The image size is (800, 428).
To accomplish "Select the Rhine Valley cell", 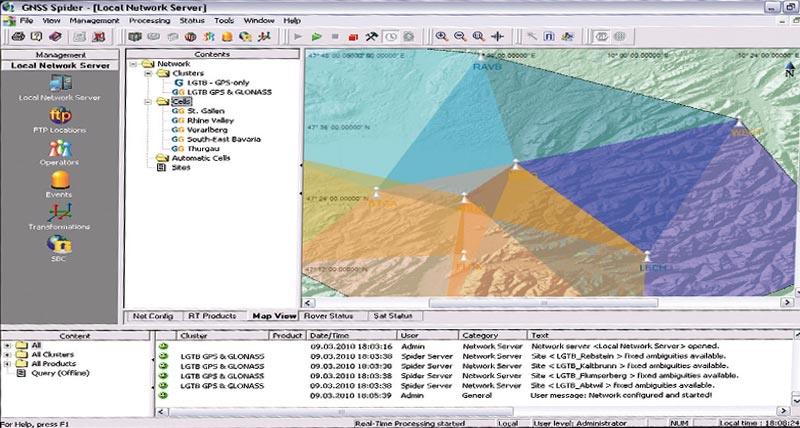I will click(208, 120).
